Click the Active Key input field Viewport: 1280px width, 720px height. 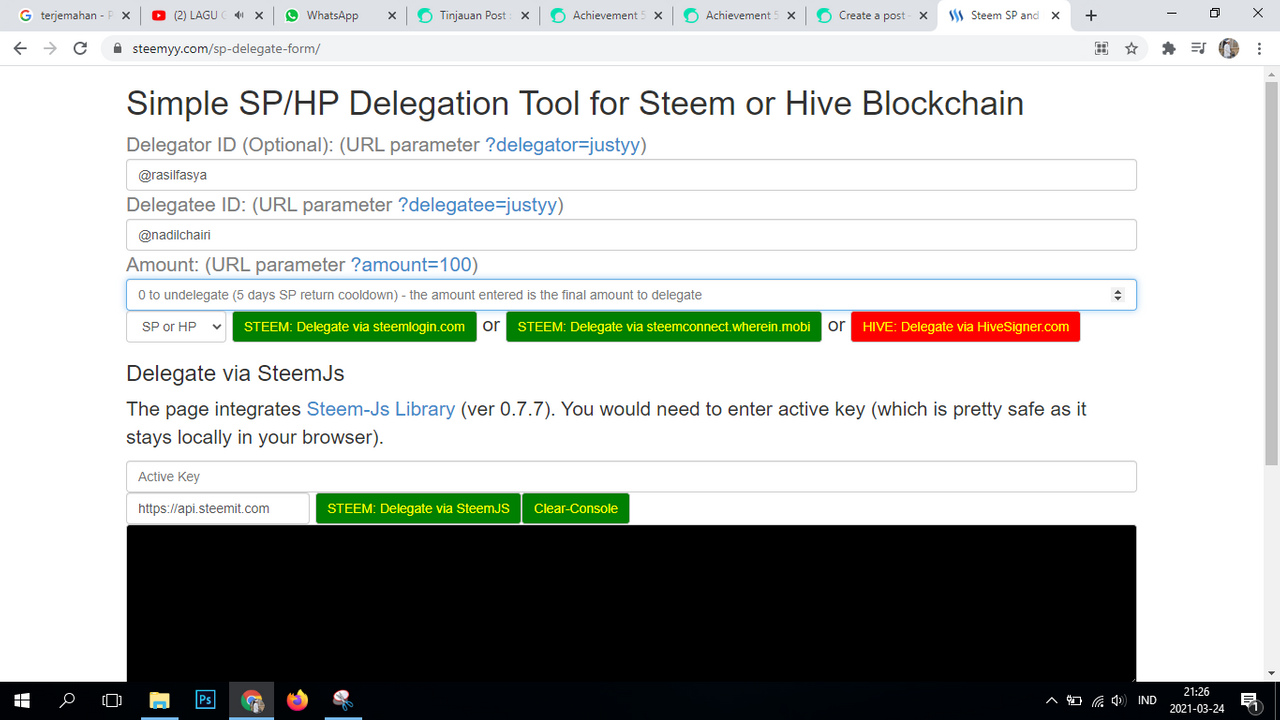pyautogui.click(x=631, y=477)
